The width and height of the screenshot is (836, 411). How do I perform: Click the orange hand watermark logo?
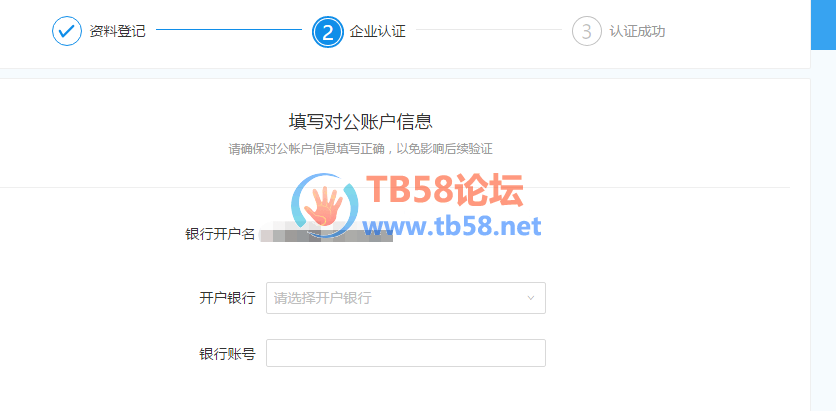pos(324,205)
